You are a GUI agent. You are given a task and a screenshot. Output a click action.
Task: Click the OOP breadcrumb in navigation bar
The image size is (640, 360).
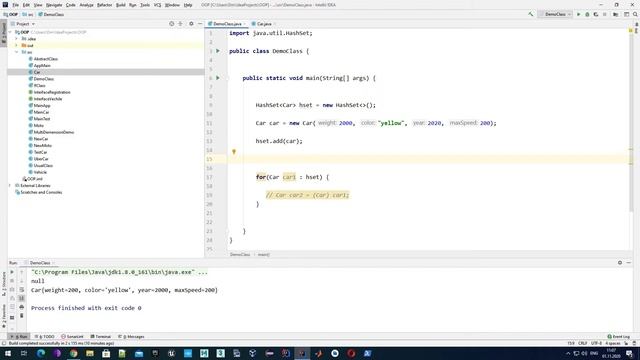tap(11, 14)
